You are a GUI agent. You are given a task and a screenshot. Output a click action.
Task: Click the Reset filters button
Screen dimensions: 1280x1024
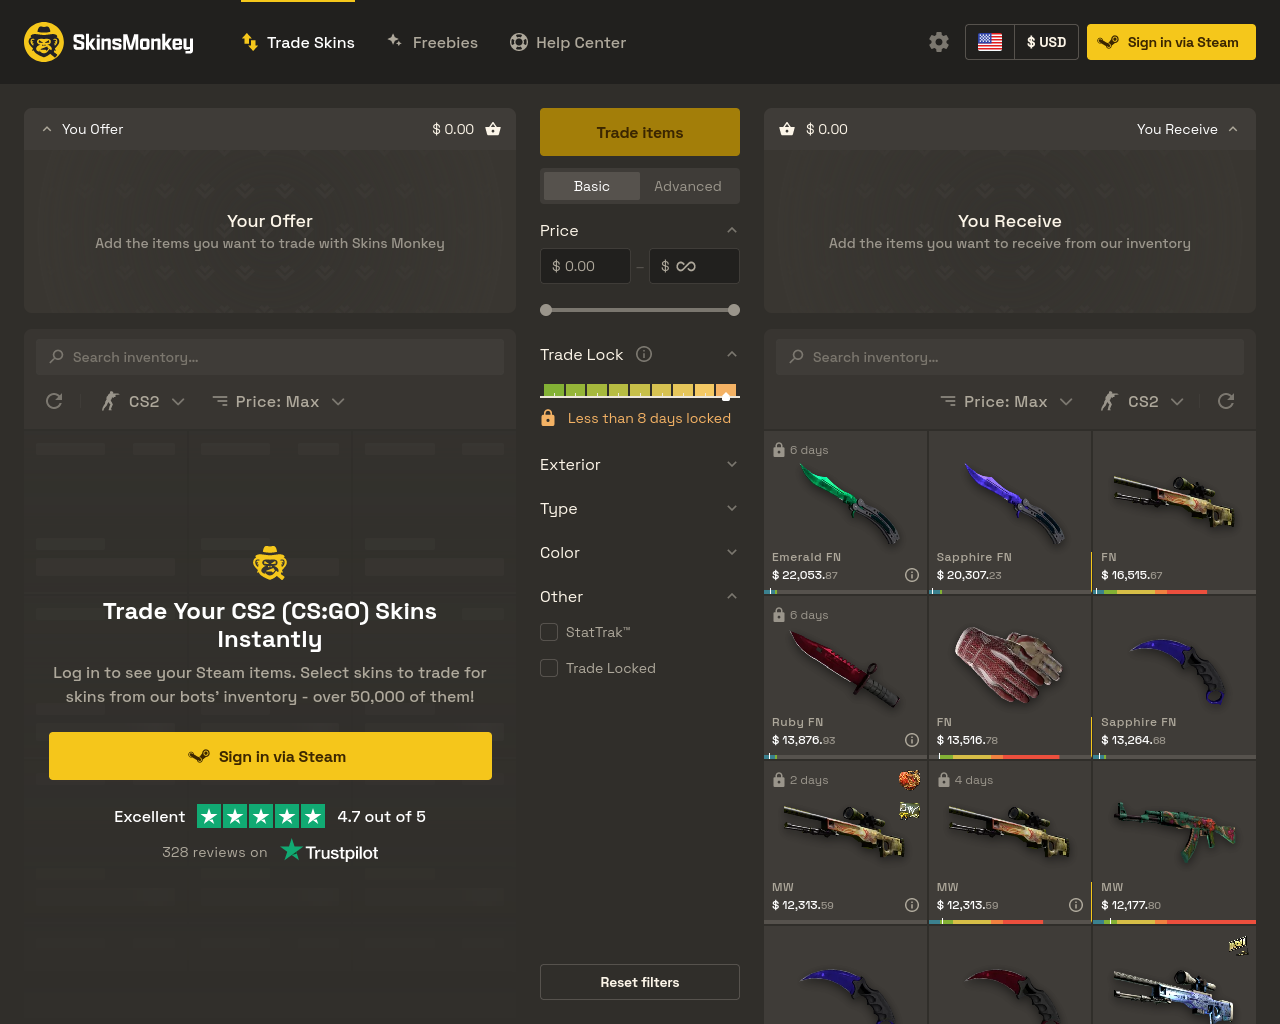[640, 982]
